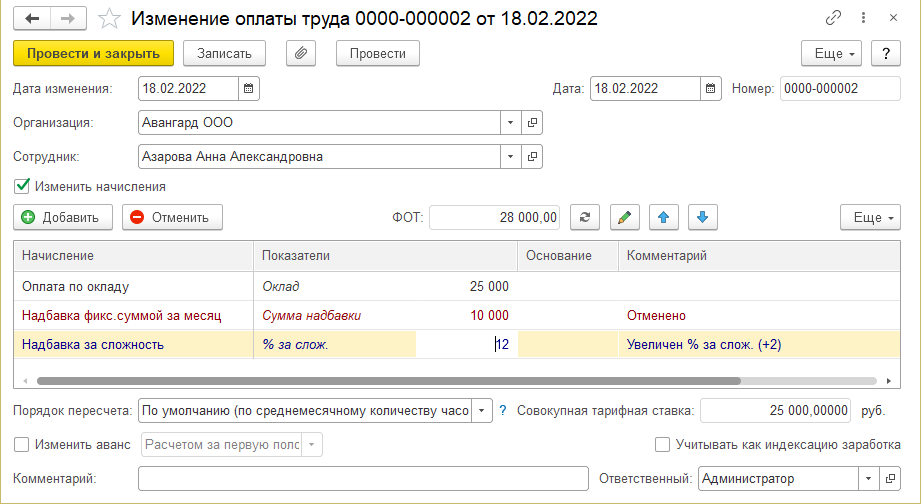Click the link icon in header

[833, 18]
